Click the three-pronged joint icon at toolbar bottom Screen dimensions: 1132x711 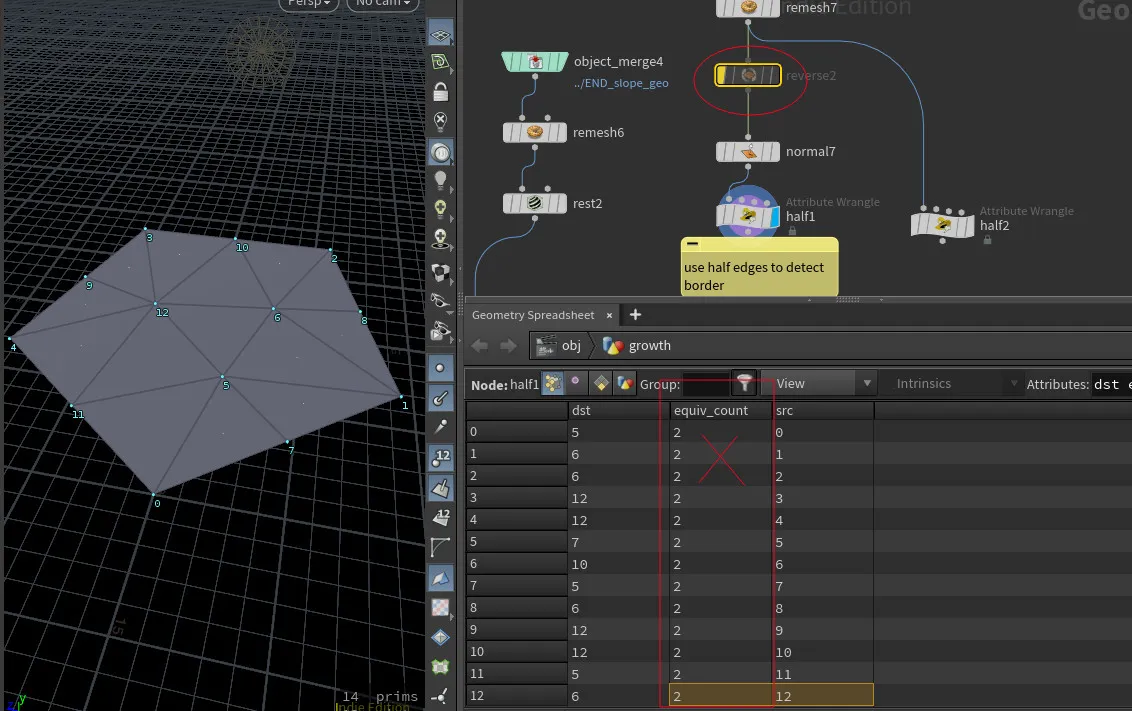[440, 696]
